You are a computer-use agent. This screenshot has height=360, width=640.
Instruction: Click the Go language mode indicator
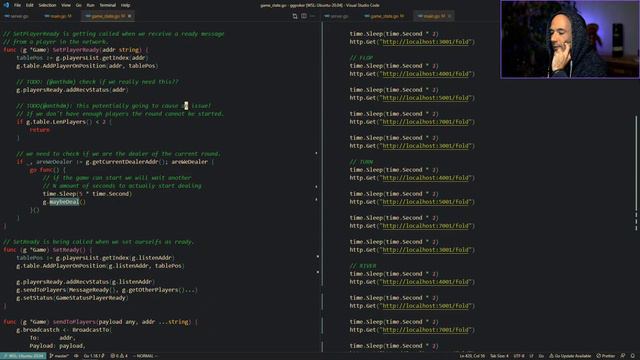point(541,356)
